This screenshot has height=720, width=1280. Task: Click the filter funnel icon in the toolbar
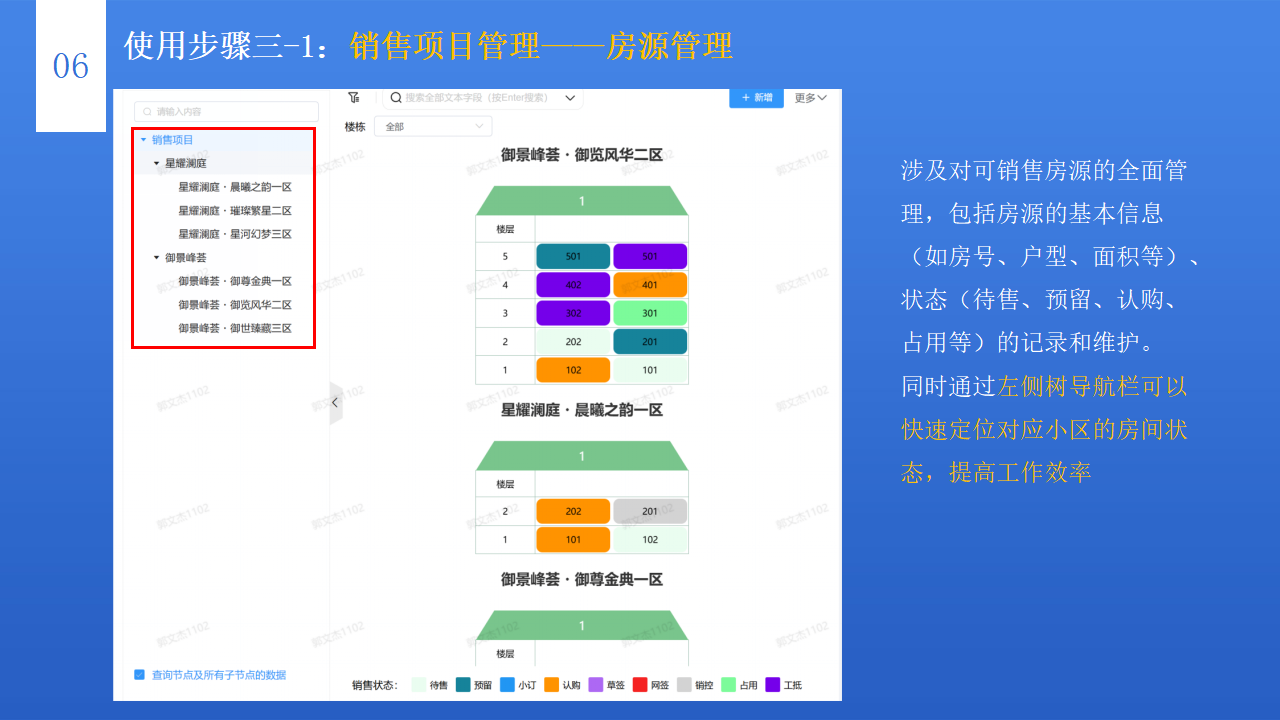pyautogui.click(x=353, y=97)
